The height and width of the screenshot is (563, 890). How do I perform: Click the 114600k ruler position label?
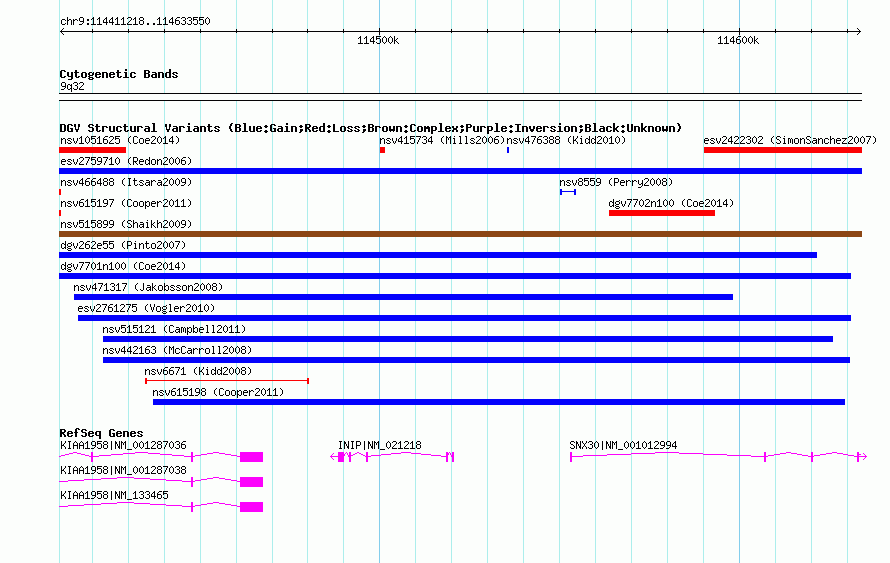coord(738,40)
